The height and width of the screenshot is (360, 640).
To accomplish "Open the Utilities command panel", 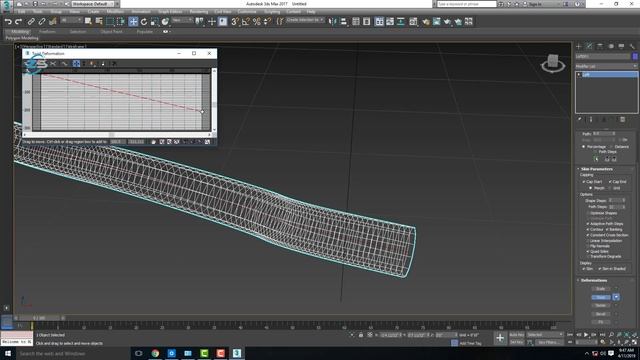I will click(x=632, y=46).
